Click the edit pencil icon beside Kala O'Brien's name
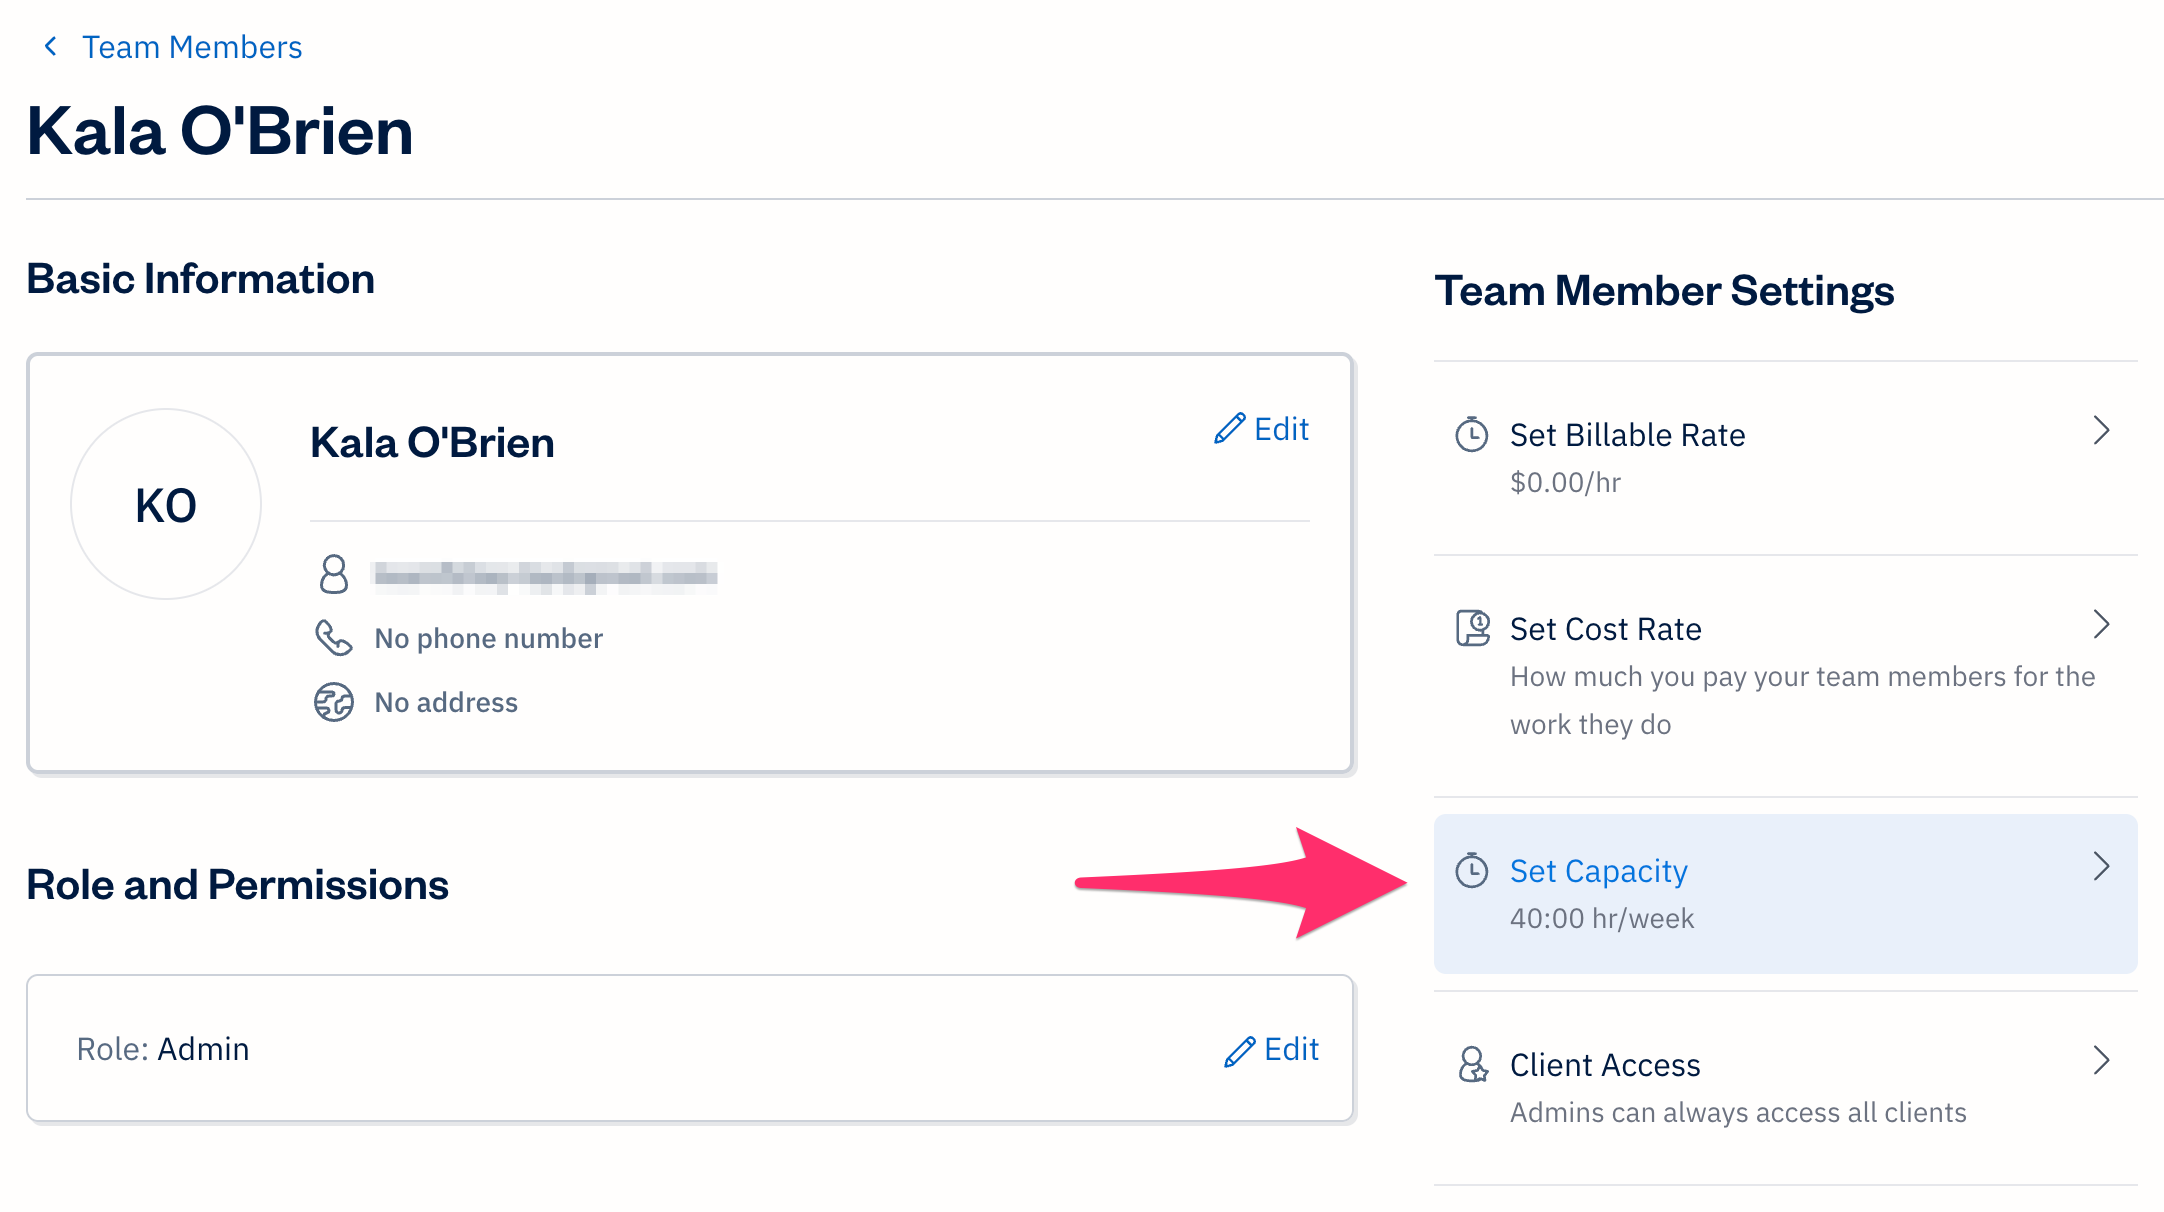The width and height of the screenshot is (2164, 1212). 1228,428
